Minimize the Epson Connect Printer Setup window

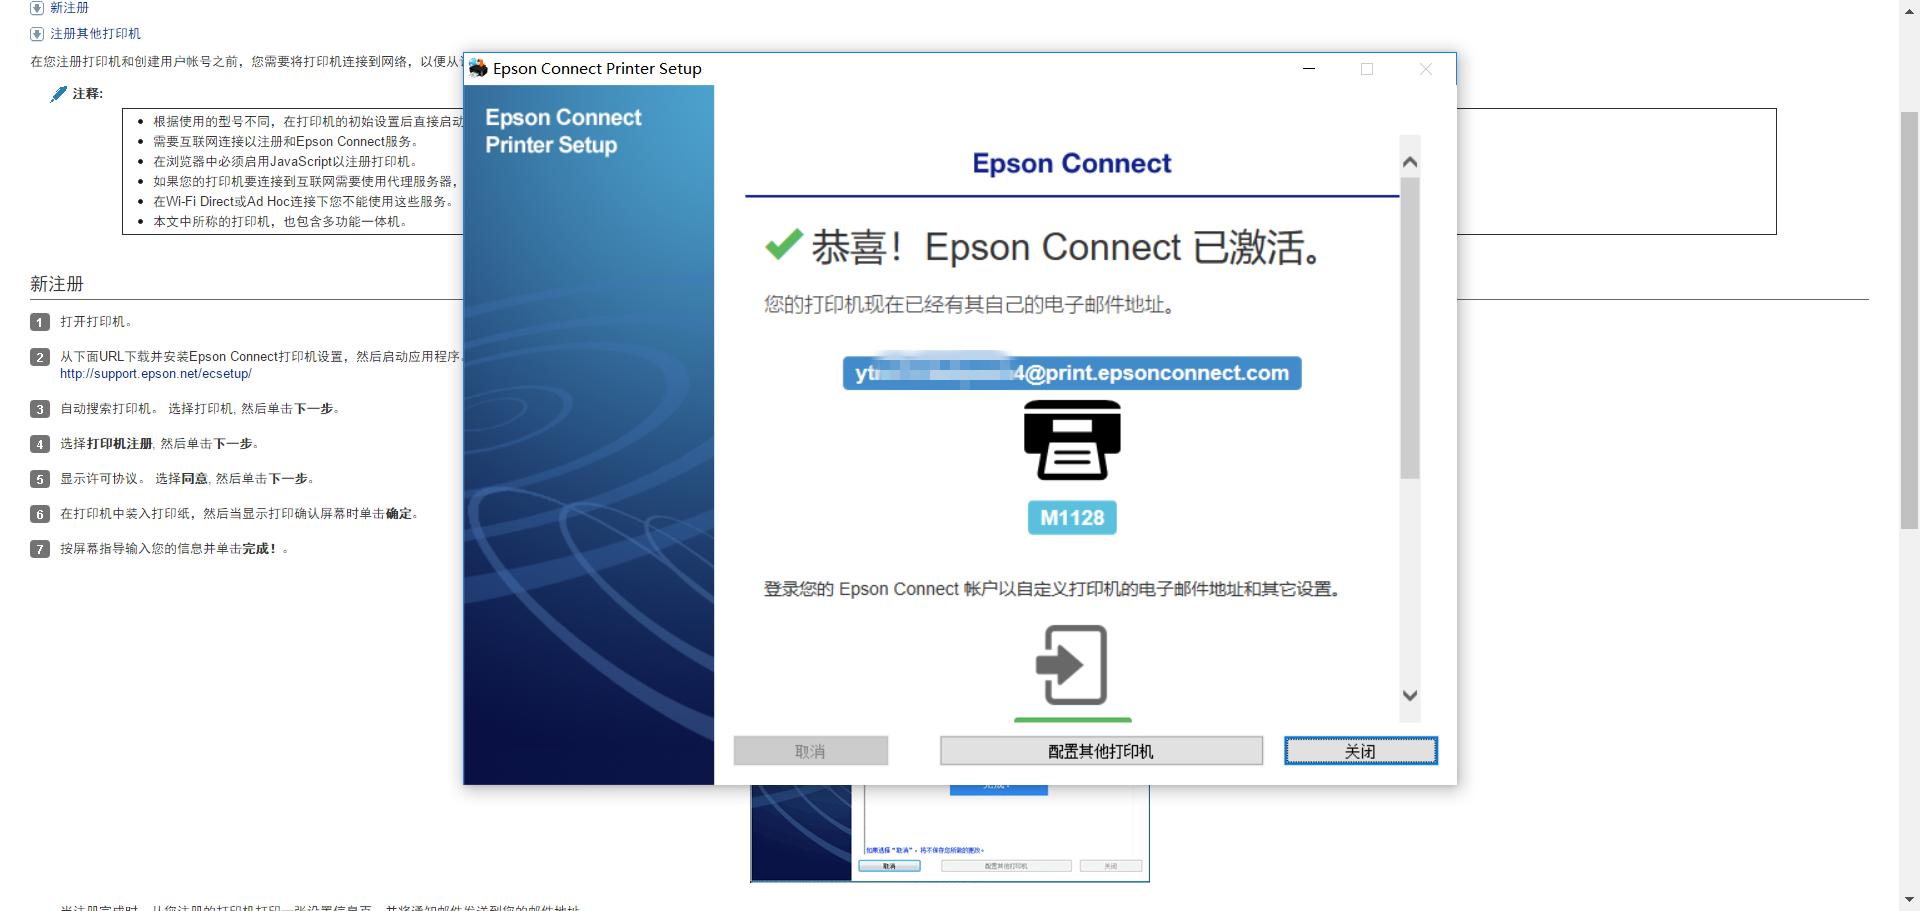tap(1309, 69)
